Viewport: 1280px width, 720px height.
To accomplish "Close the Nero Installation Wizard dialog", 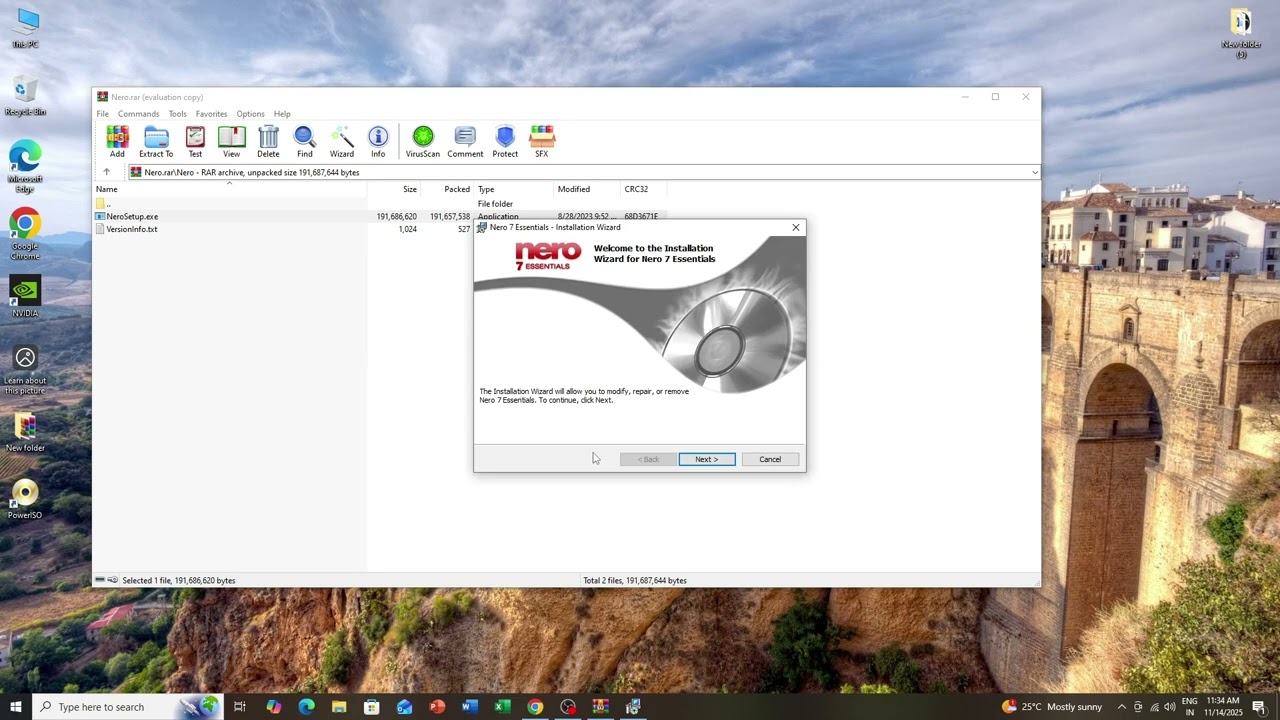I will click(796, 228).
